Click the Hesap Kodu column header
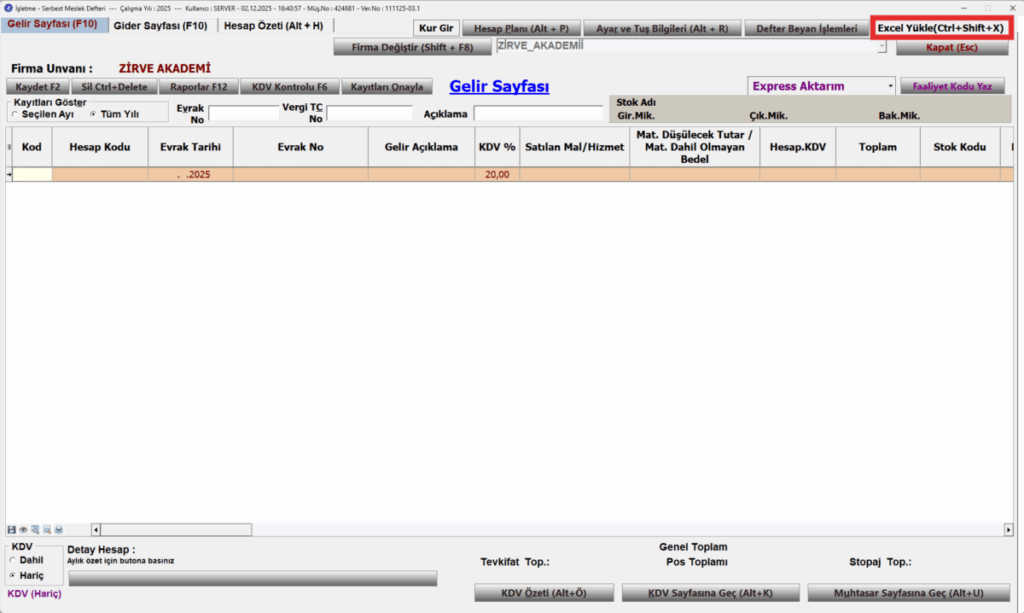This screenshot has width=1024, height=613. coord(100,147)
